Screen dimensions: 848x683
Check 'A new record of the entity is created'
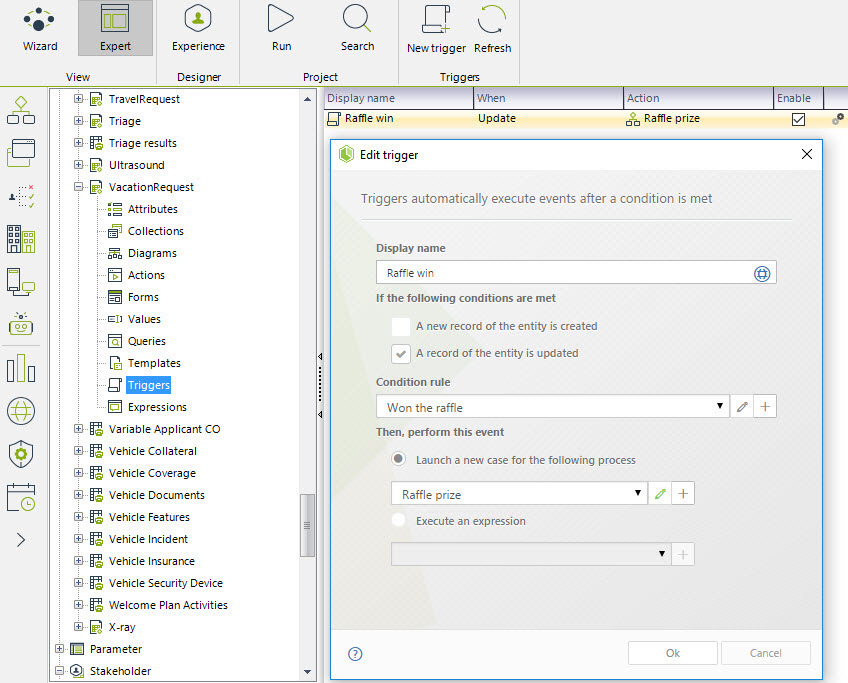401,327
